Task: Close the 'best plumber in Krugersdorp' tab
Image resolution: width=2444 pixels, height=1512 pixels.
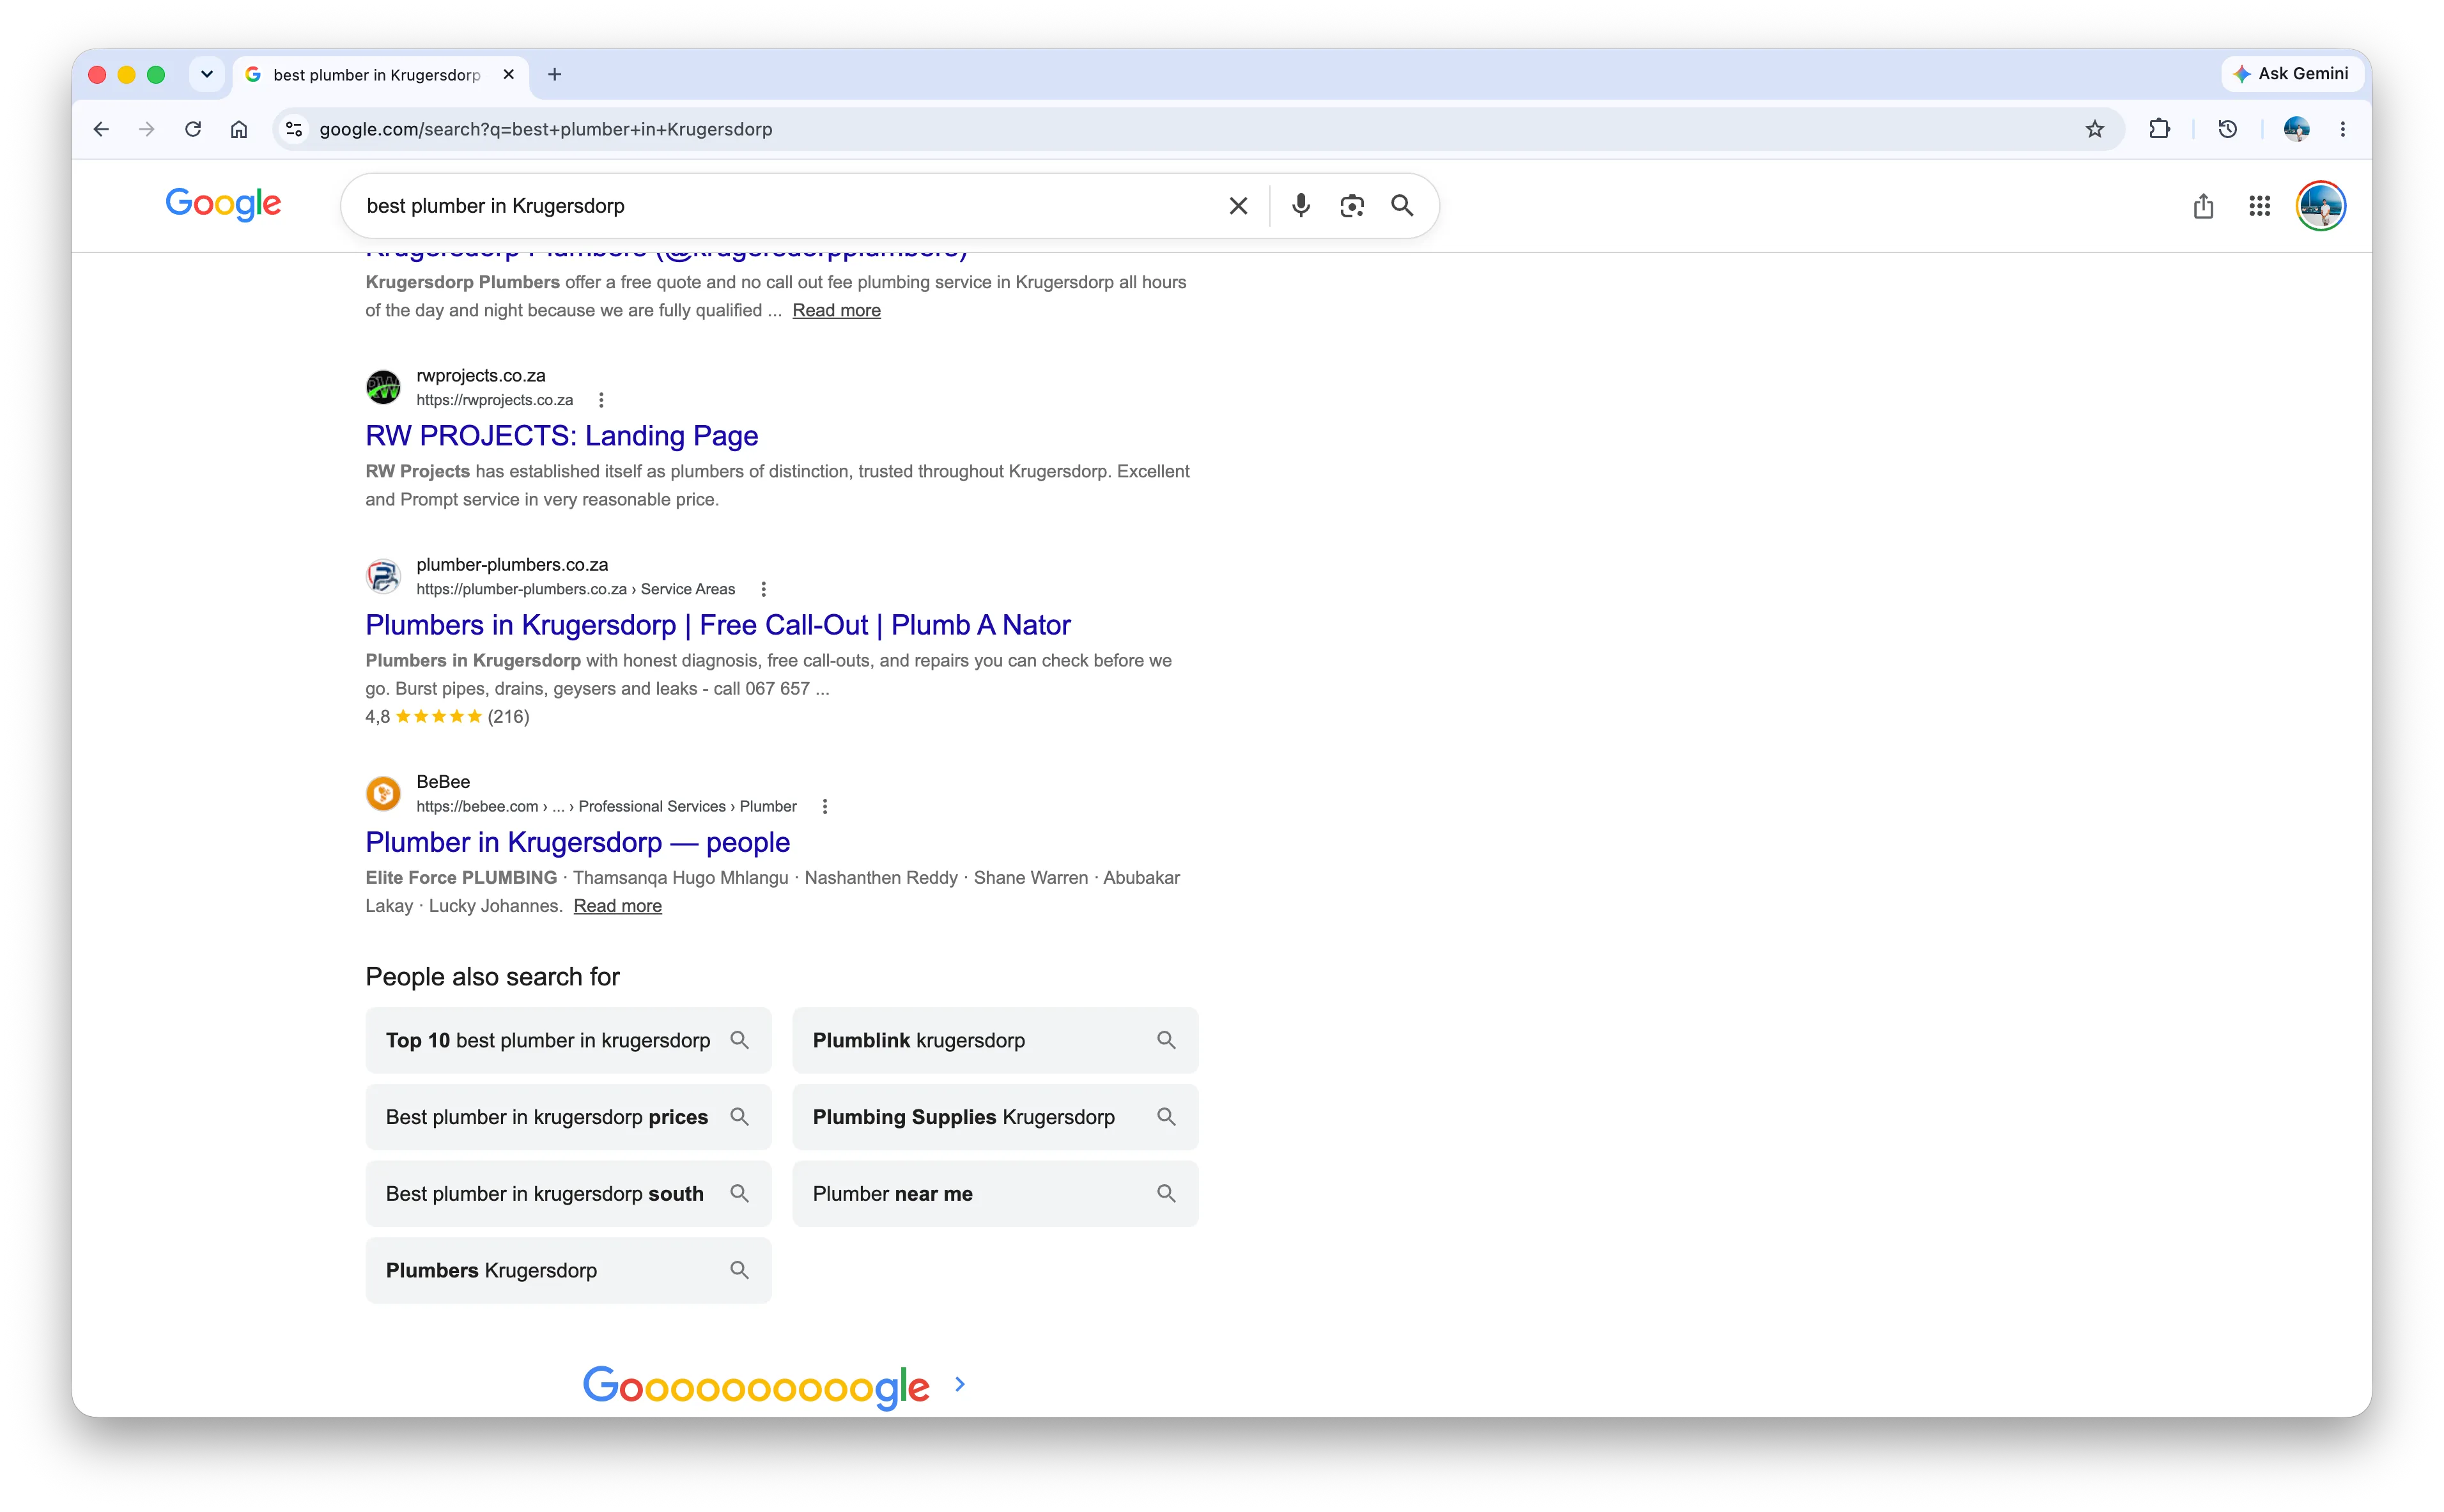Action: coord(509,74)
